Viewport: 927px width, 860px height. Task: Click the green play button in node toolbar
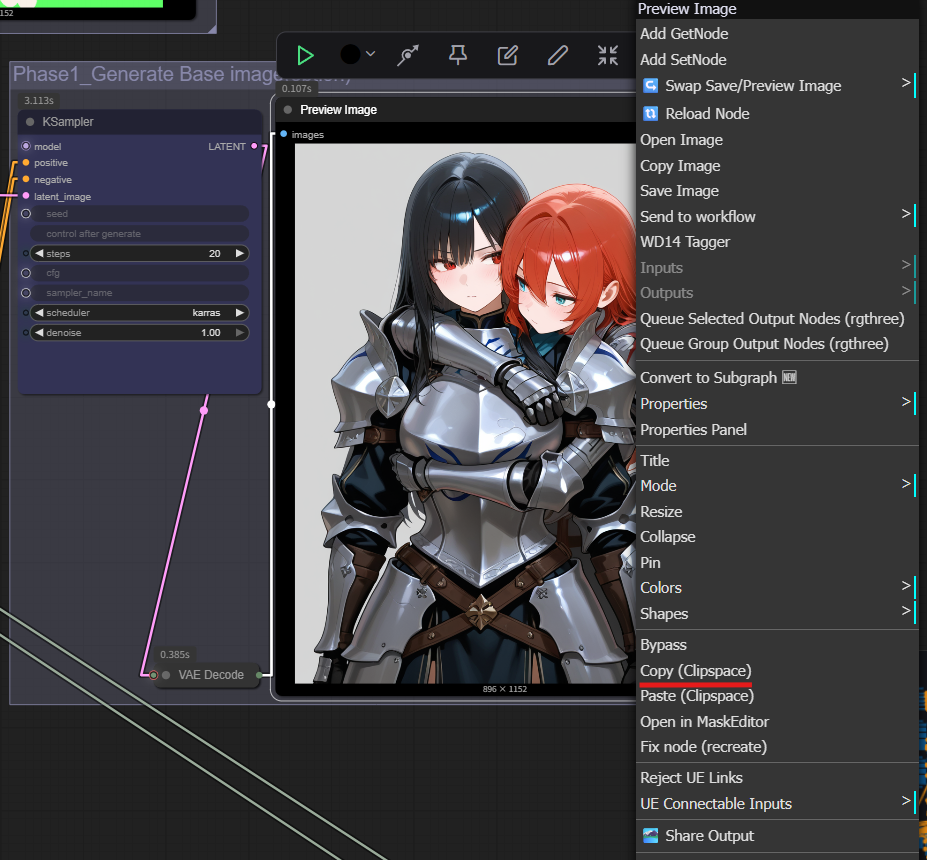(x=305, y=55)
